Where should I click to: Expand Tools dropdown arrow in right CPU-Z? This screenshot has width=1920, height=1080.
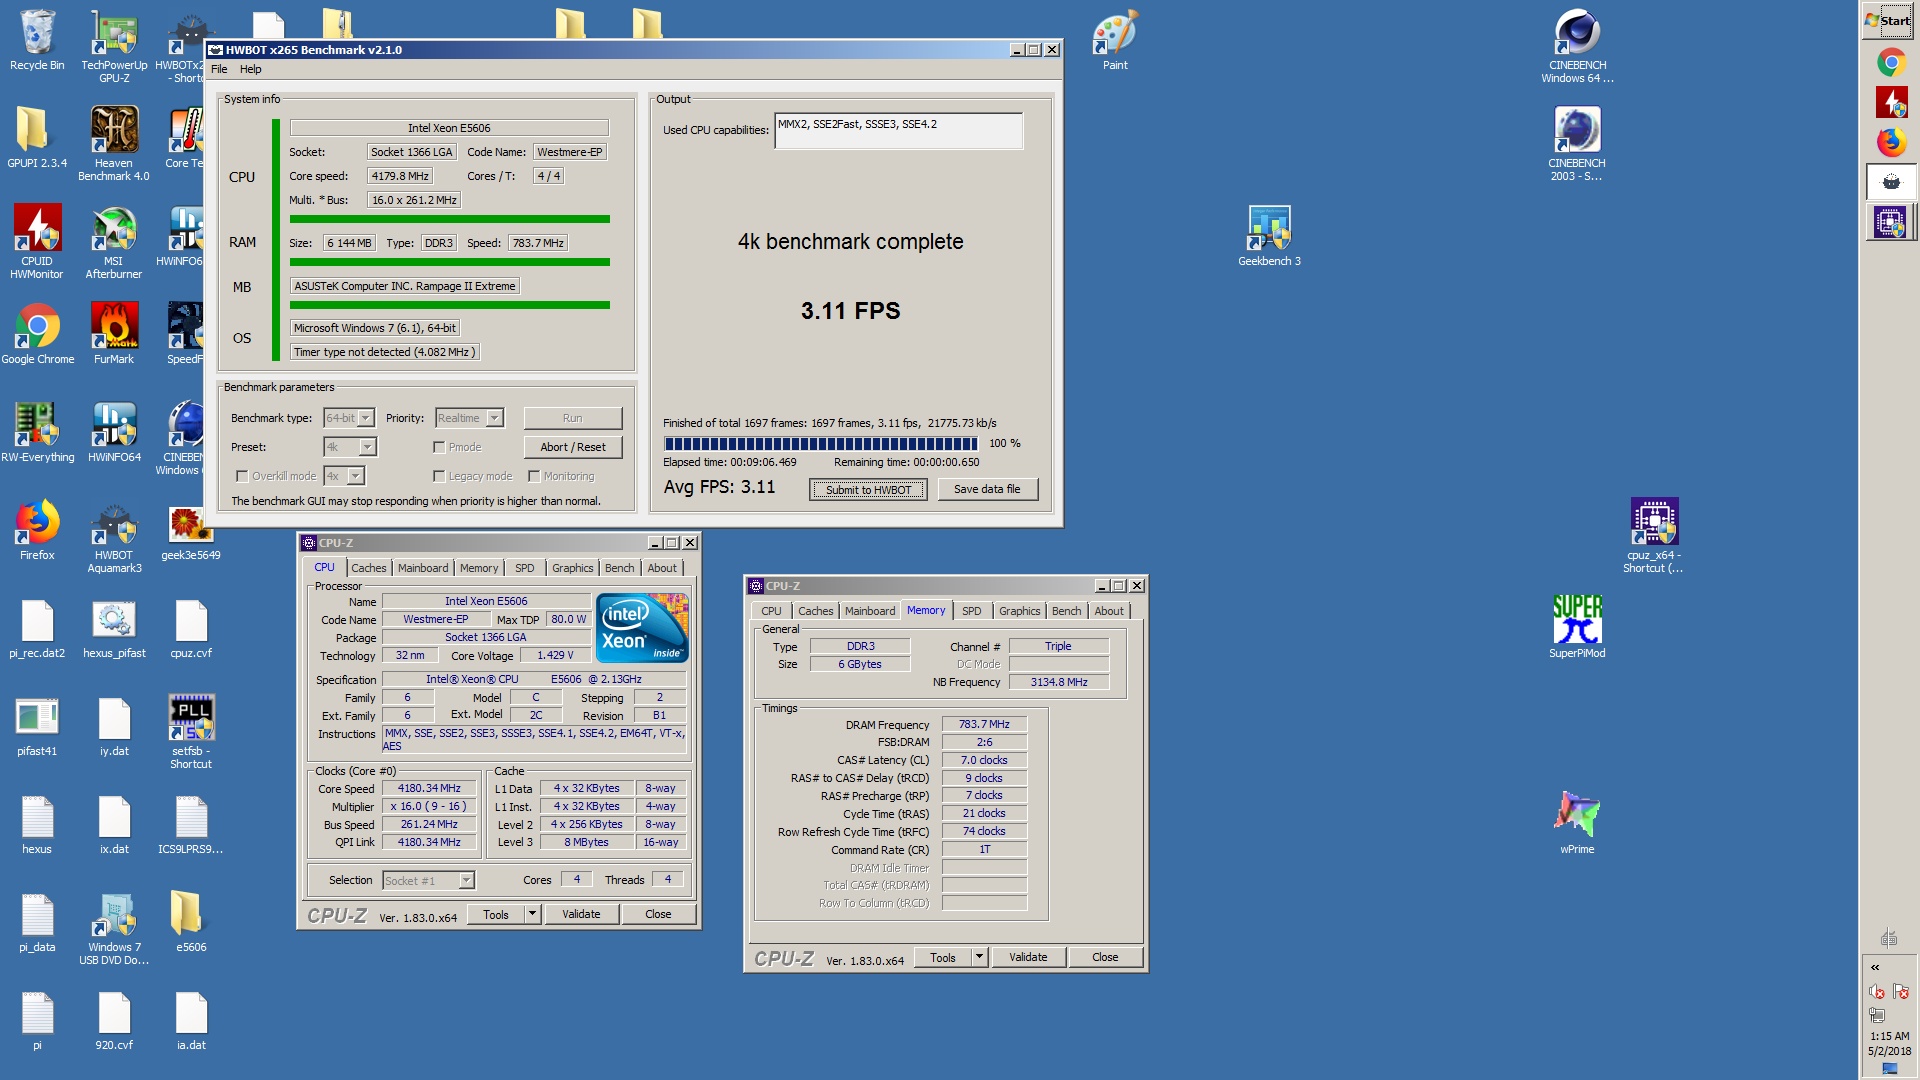979,957
